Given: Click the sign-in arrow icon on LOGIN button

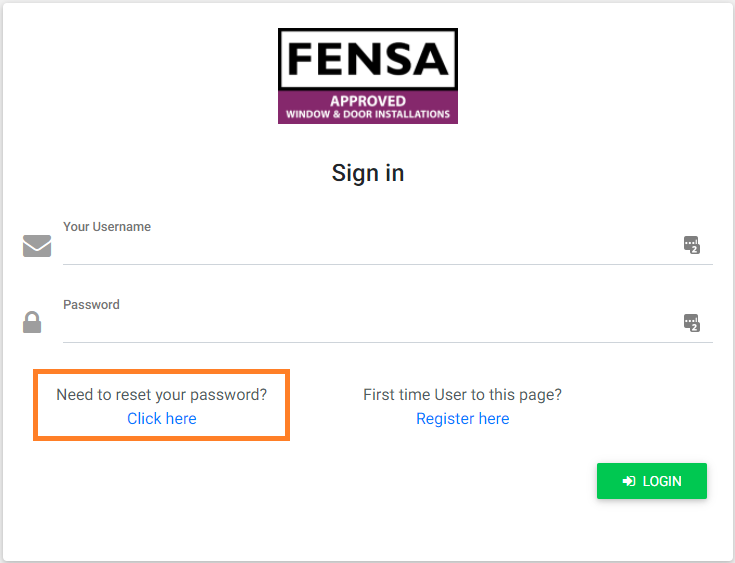Looking at the screenshot, I should pyautogui.click(x=629, y=481).
